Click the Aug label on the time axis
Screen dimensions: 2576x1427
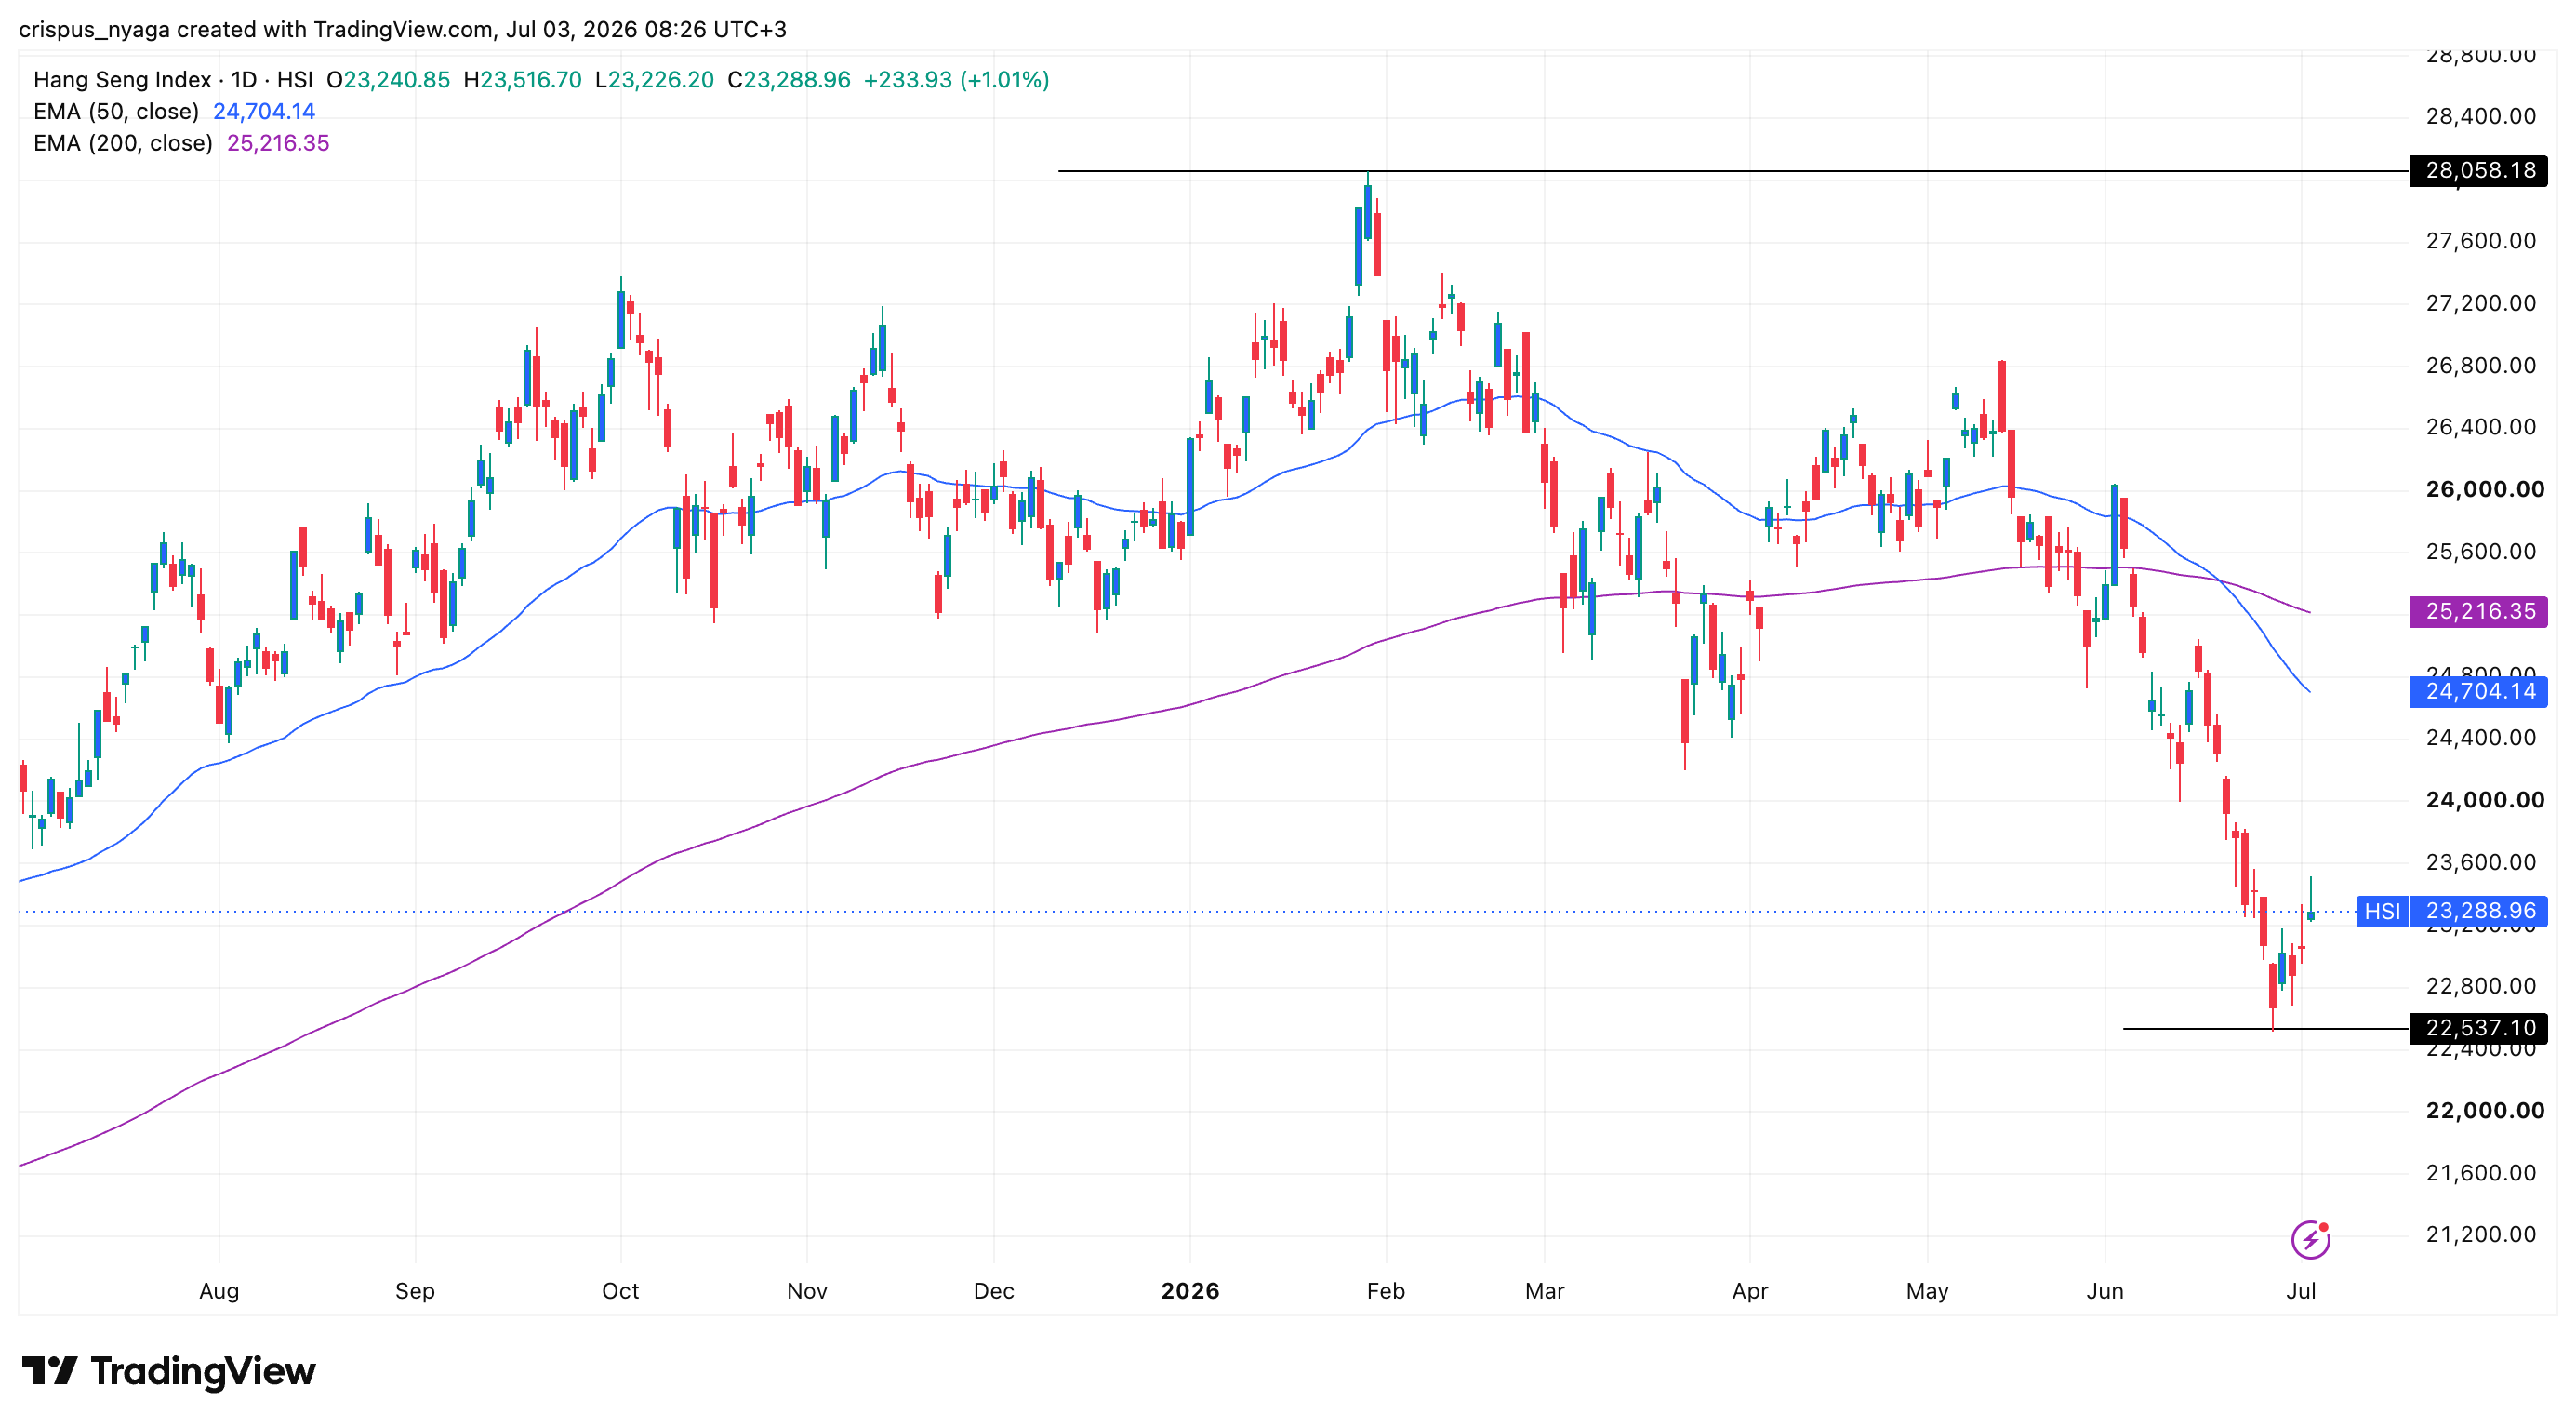219,1291
